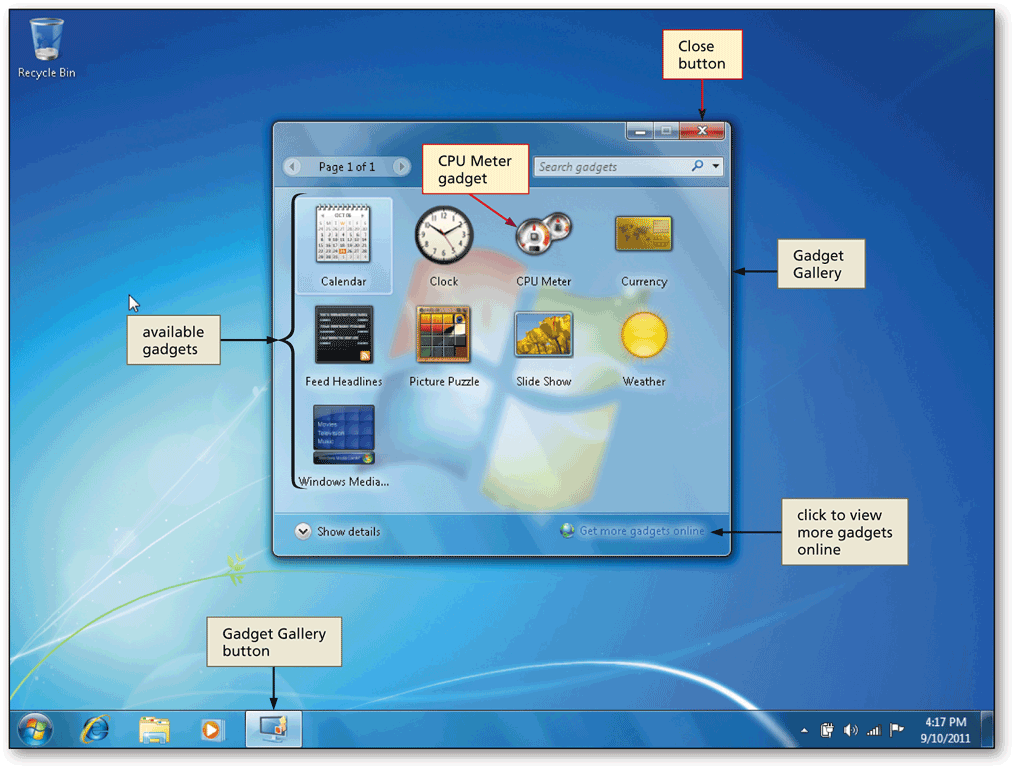1014x768 pixels.
Task: Open the Start menu orb
Action: [35, 730]
